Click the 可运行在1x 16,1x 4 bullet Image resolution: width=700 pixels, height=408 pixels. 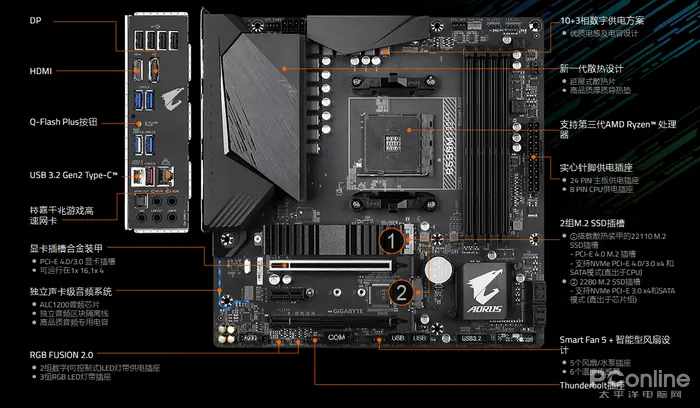pos(72,271)
